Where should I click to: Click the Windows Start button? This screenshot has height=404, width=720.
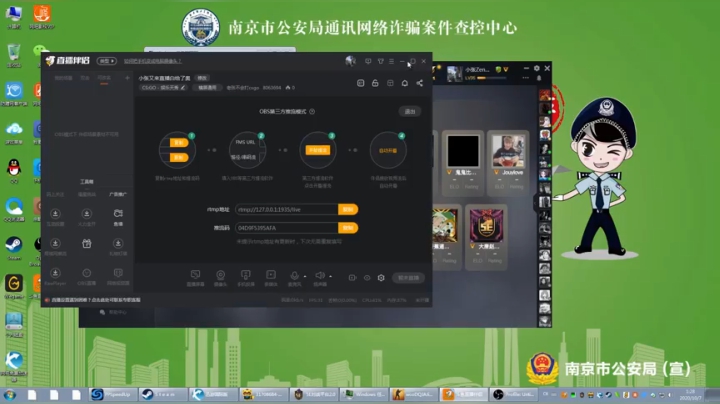[x=10, y=395]
